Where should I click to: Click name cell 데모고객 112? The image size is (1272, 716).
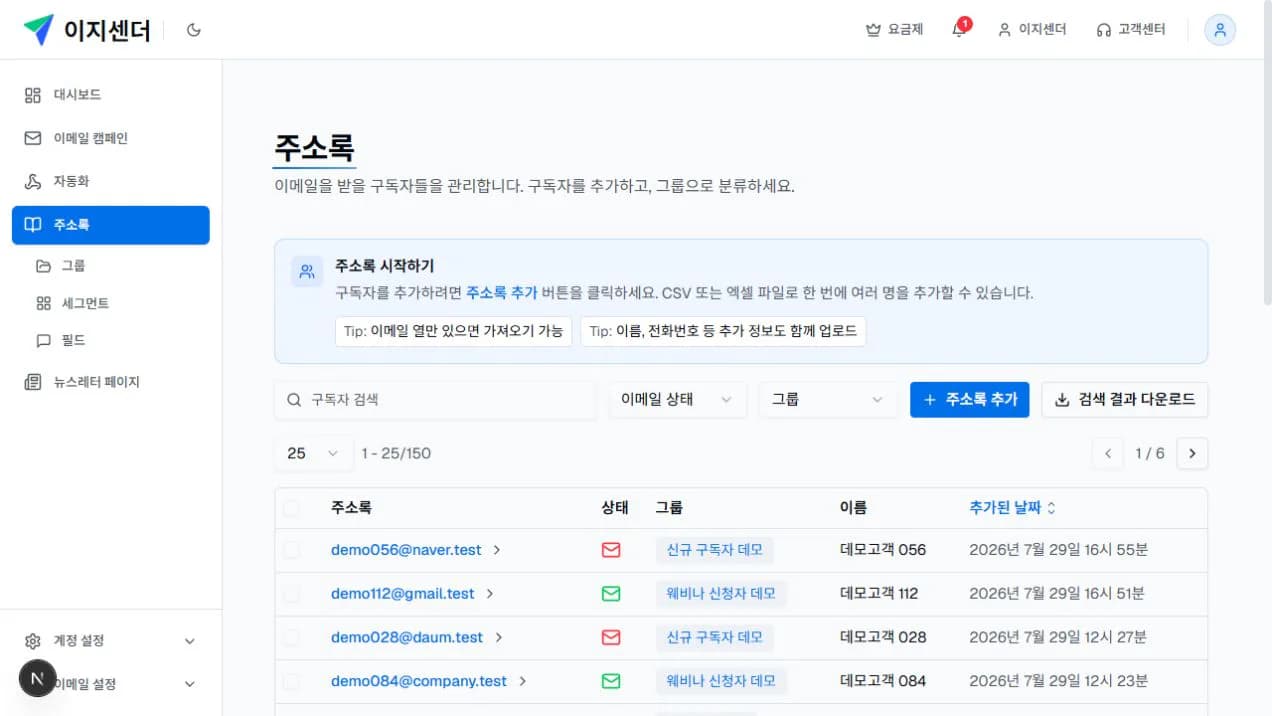click(x=879, y=594)
